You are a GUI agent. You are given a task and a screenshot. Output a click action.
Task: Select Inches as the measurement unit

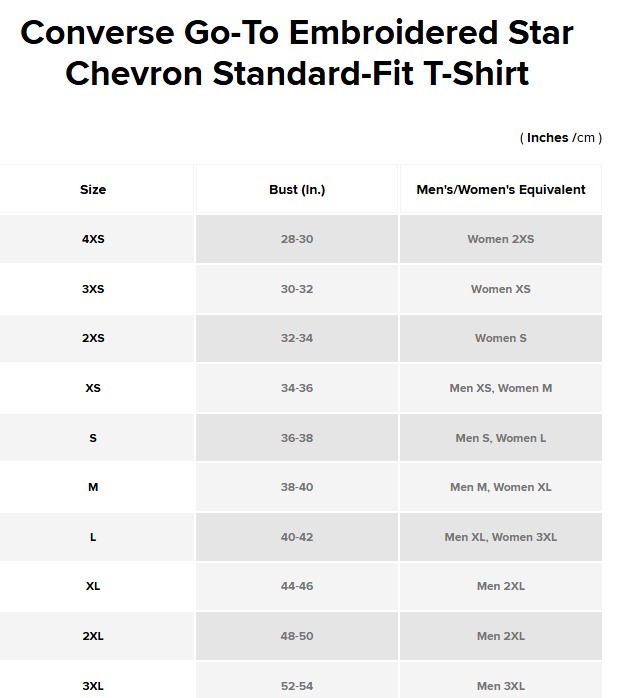click(x=547, y=138)
